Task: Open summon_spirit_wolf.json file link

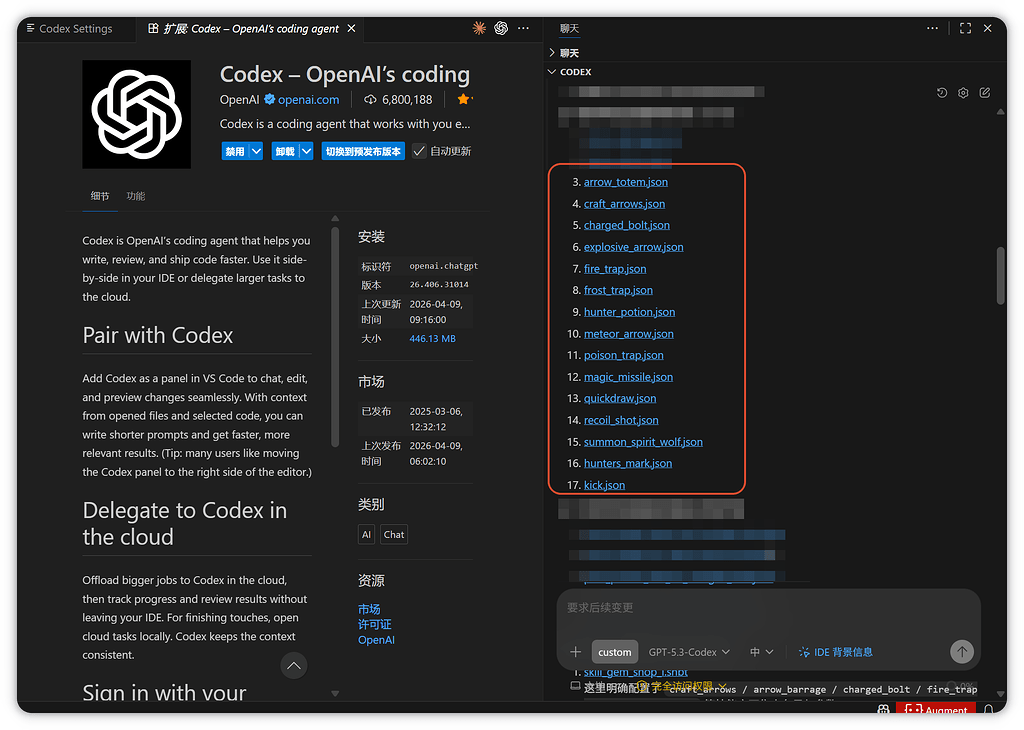Action: point(643,442)
